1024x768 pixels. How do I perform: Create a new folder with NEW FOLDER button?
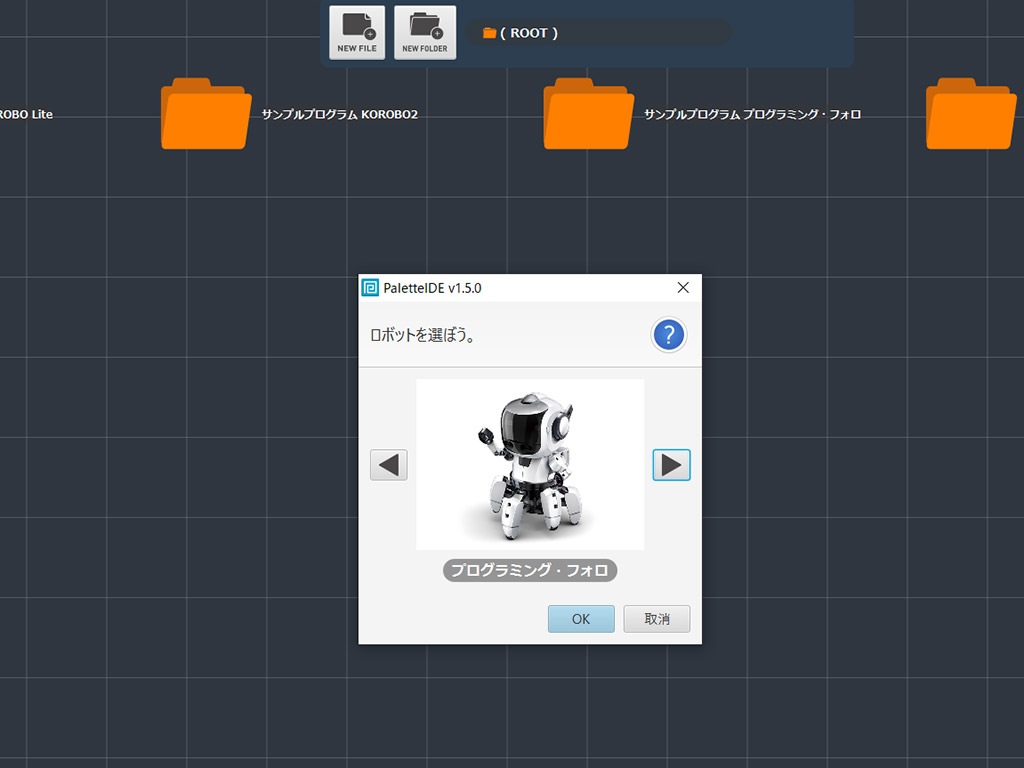point(424,33)
